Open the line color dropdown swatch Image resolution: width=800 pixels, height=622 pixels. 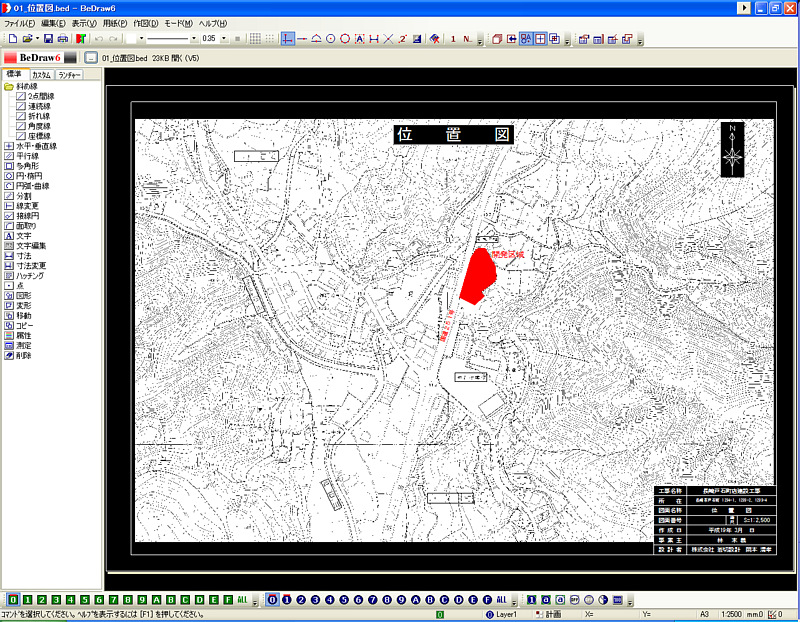coord(141,38)
